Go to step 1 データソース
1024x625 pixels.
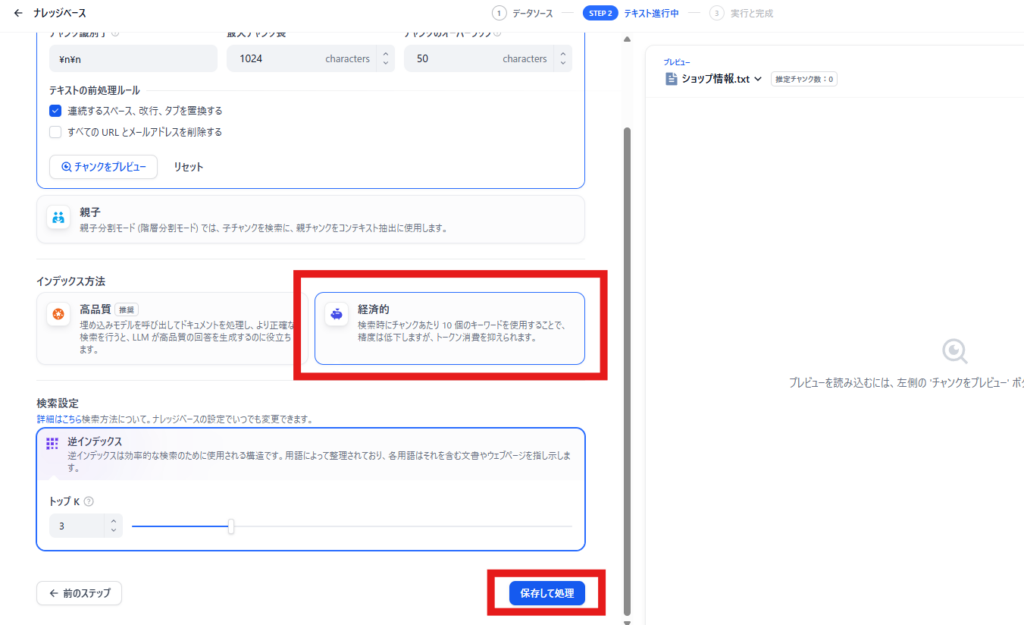coord(526,13)
